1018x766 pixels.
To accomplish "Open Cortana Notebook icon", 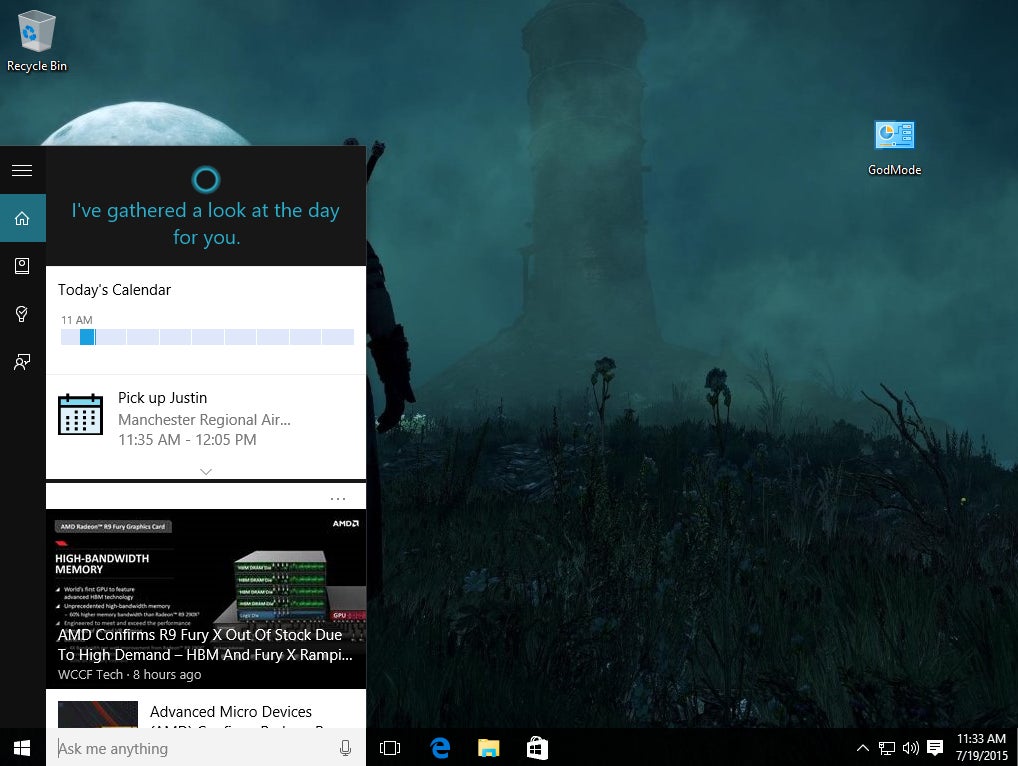I will point(22,266).
